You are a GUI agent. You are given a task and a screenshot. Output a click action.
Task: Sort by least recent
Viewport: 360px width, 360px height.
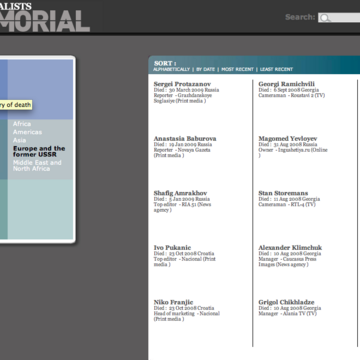pos(276,69)
